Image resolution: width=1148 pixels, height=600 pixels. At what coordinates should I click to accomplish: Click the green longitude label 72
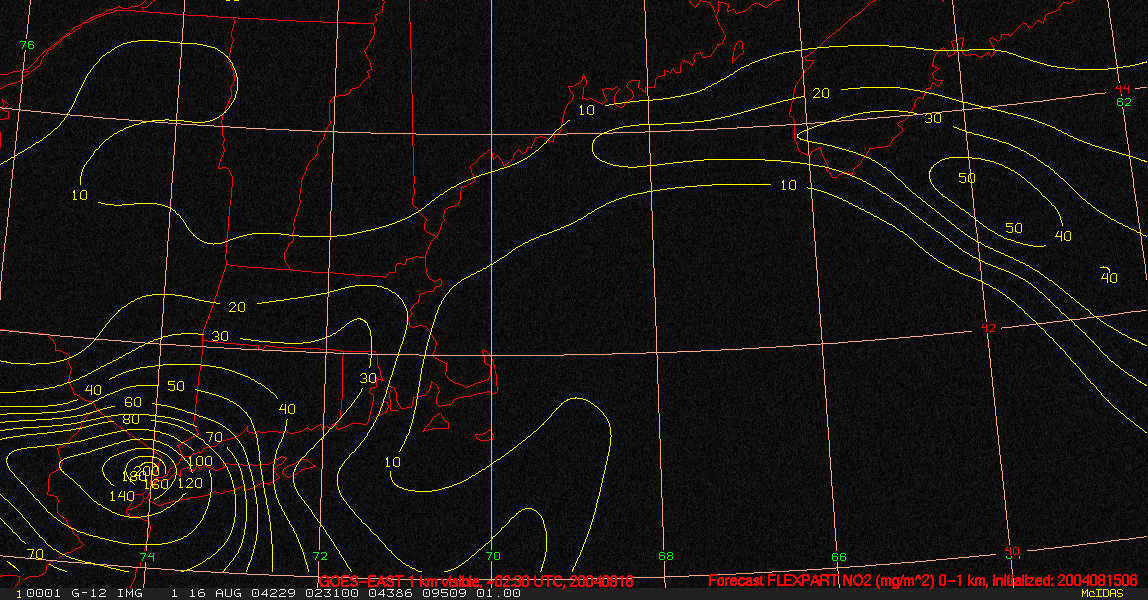pos(320,556)
